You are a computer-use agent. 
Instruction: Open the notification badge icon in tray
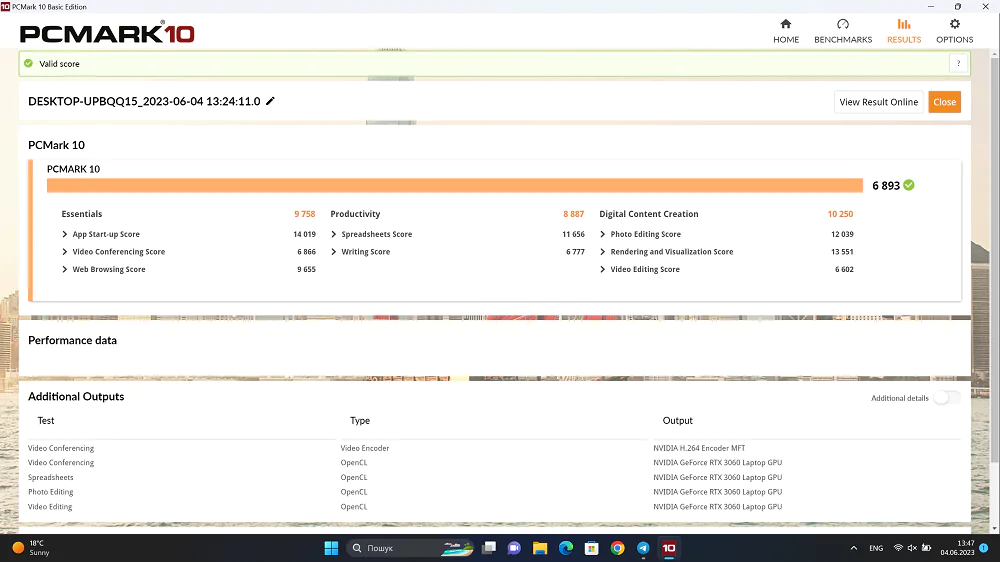[983, 548]
